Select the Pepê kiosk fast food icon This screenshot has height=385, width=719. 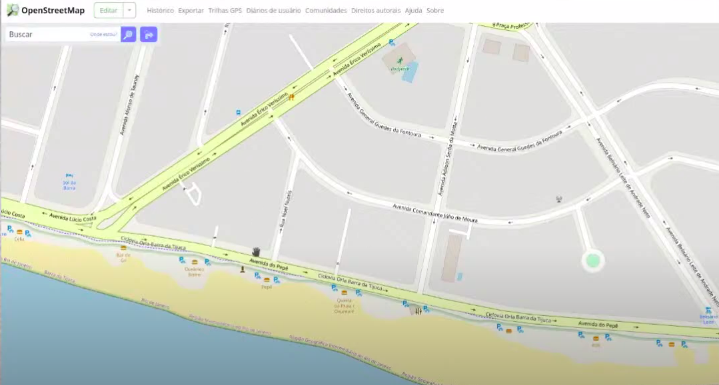pyautogui.click(x=266, y=280)
